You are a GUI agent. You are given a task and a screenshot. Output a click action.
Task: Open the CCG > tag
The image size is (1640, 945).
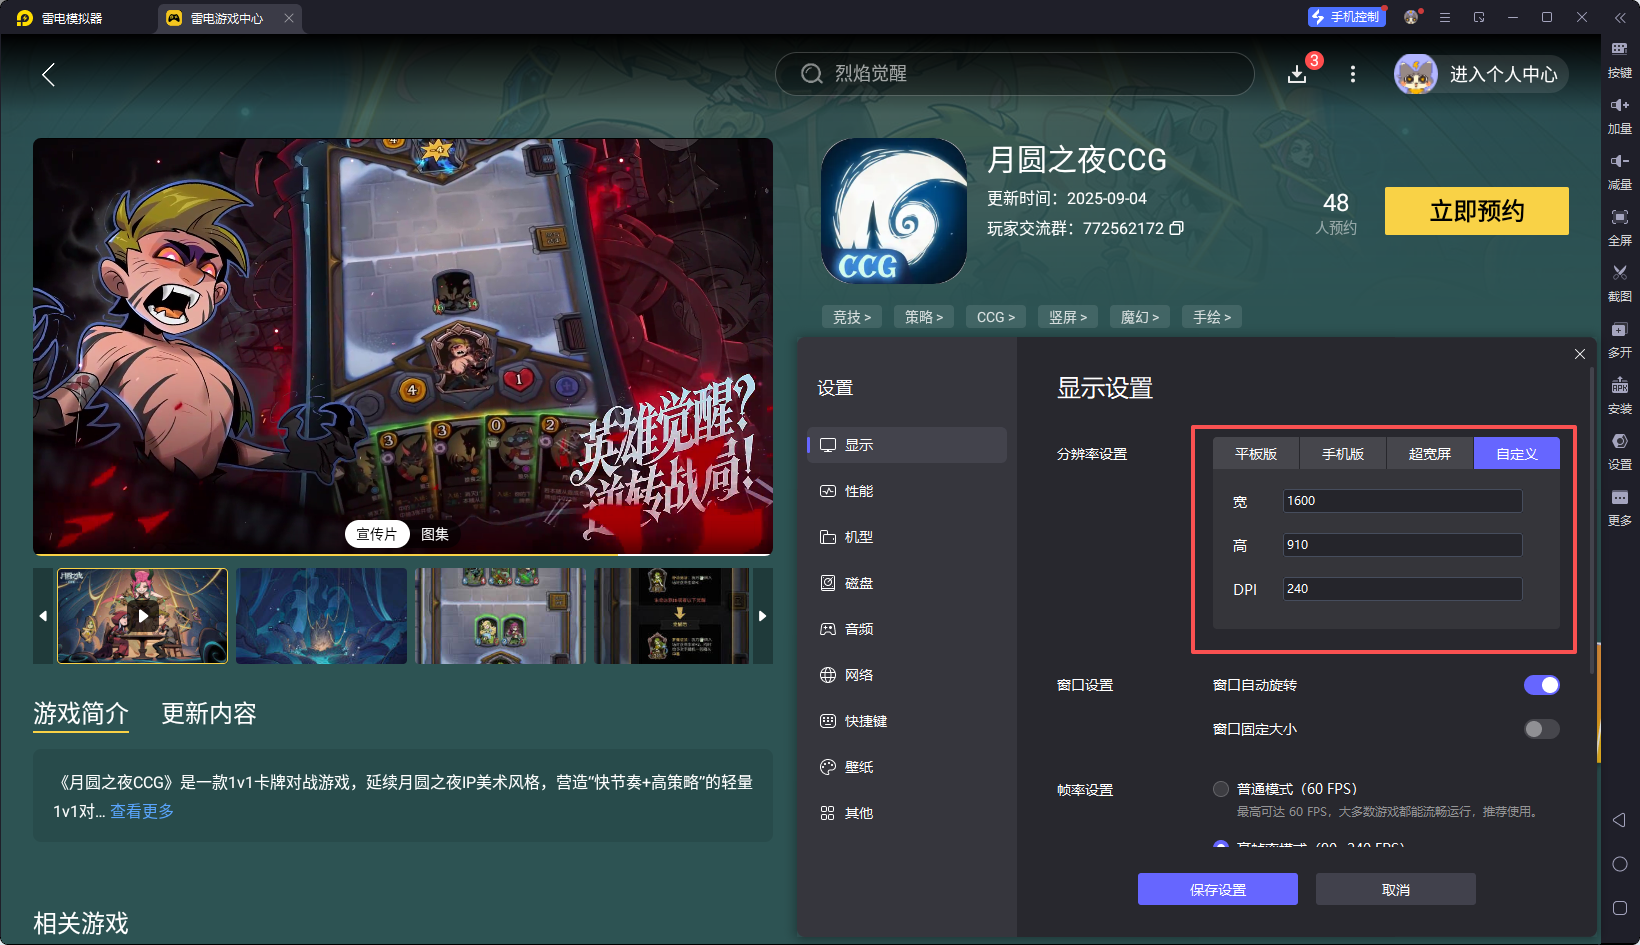click(996, 317)
